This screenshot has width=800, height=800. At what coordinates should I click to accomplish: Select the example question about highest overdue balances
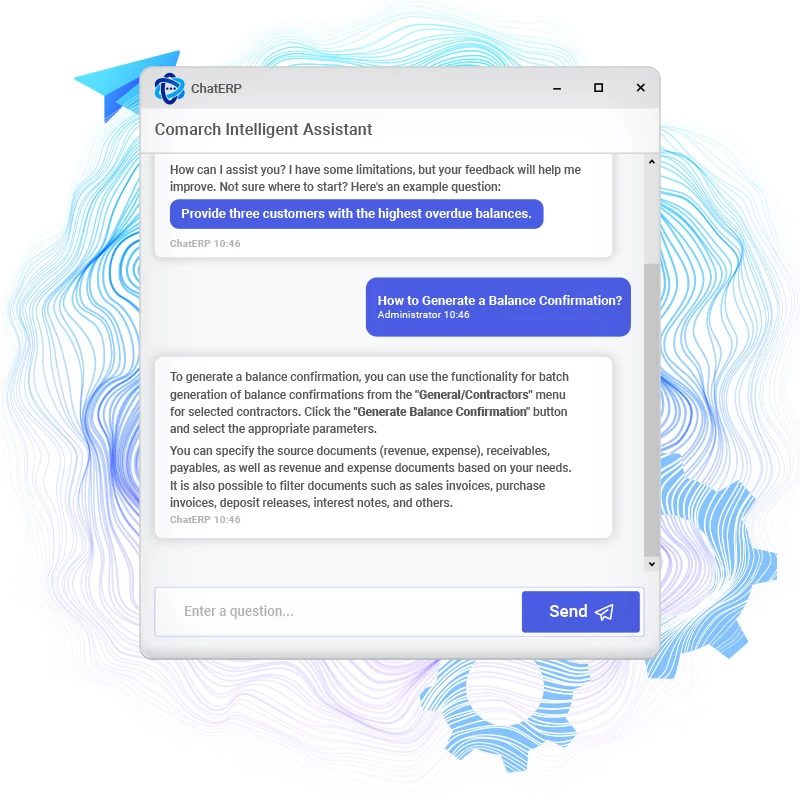tap(357, 214)
